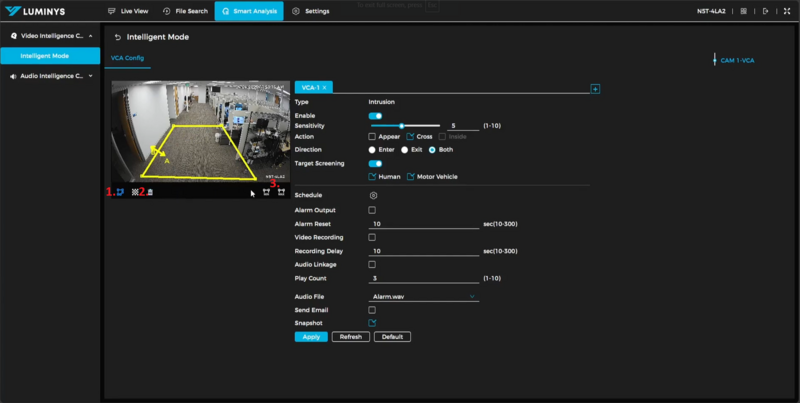Click the logout icon in top bar
The height and width of the screenshot is (403, 800).
[766, 11]
